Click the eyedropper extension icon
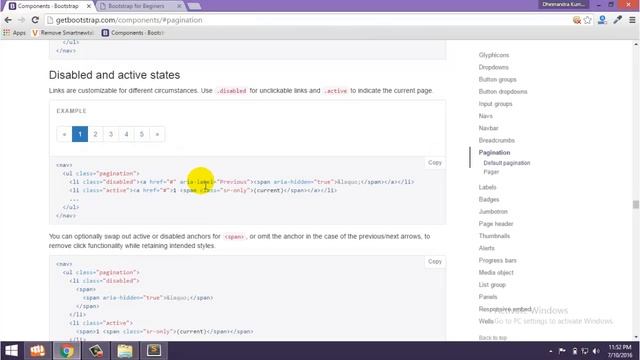Screen dimensions: 640x360 click(x=618, y=20)
